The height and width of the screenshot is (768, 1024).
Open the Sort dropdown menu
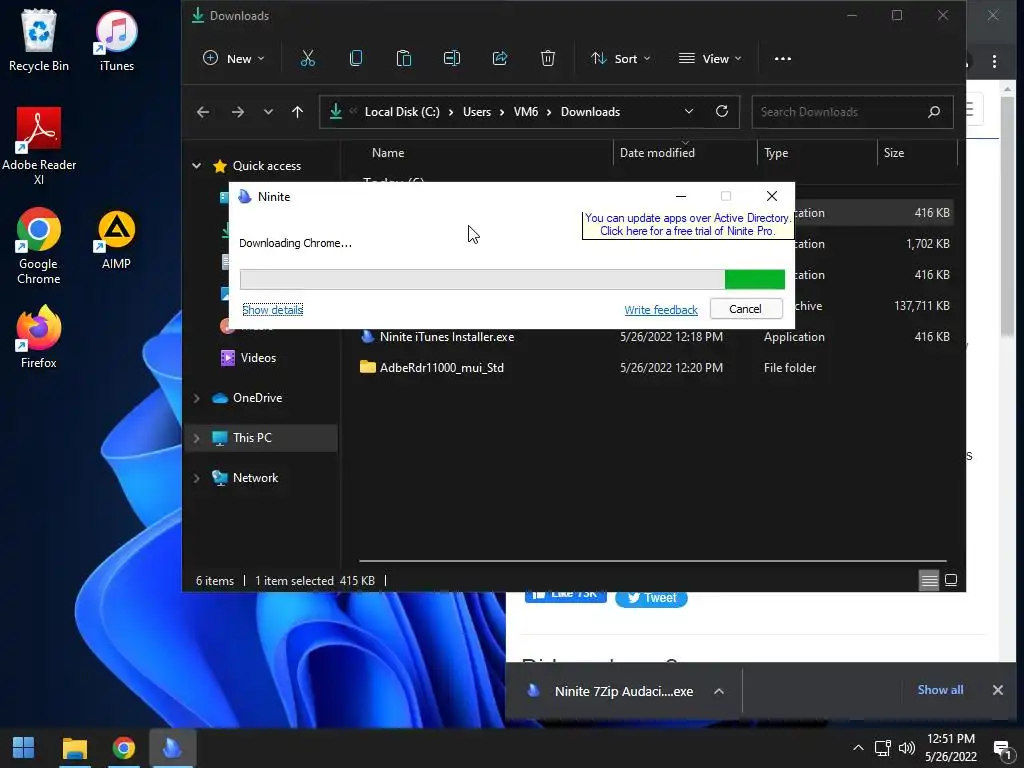(620, 59)
